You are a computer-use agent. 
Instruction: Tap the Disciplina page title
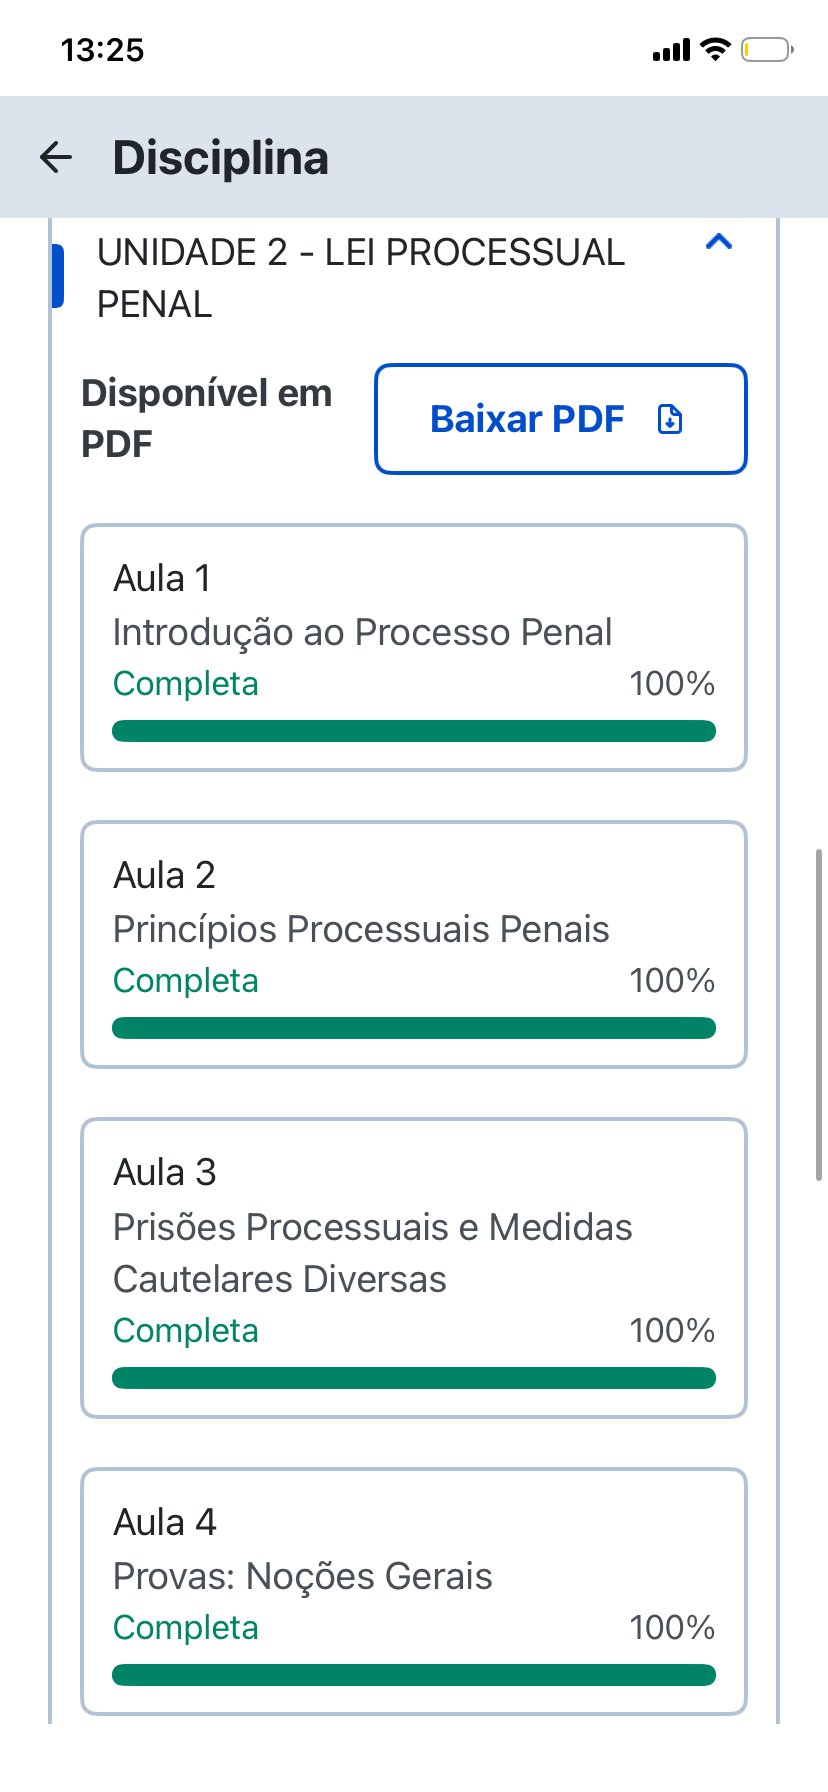tap(221, 158)
